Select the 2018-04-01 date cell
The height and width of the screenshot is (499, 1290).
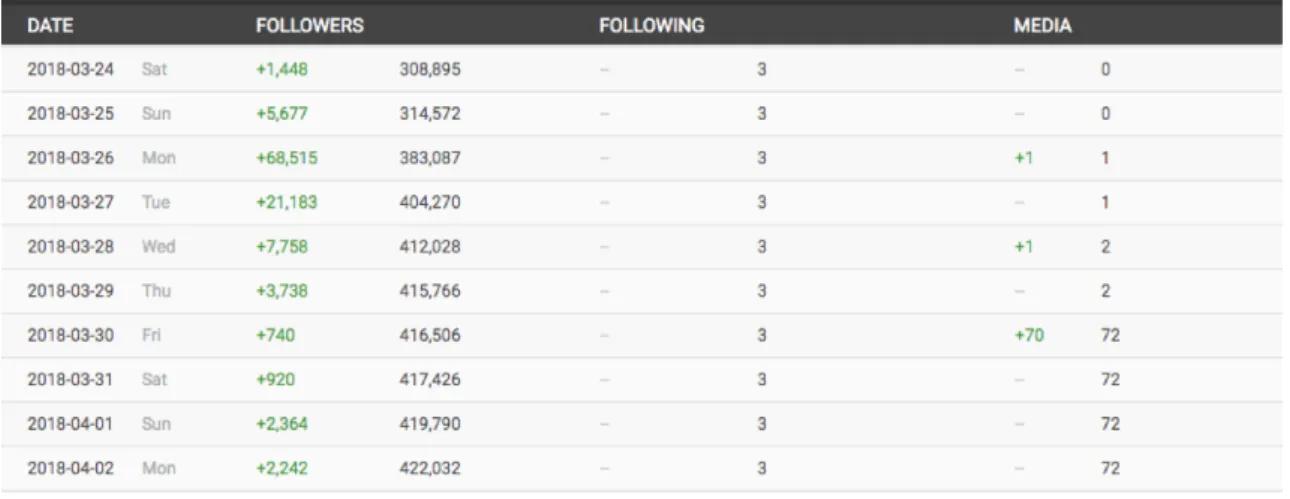(x=70, y=423)
